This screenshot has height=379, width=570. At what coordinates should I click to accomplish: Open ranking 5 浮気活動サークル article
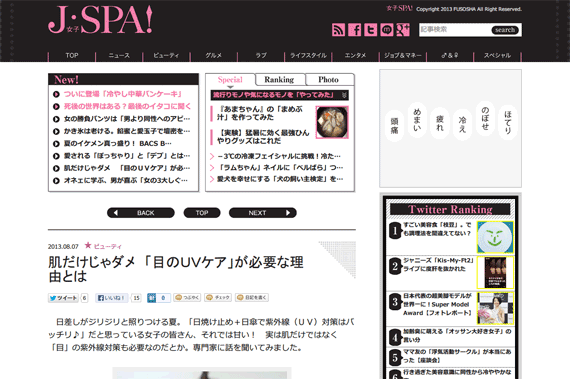[457, 356]
